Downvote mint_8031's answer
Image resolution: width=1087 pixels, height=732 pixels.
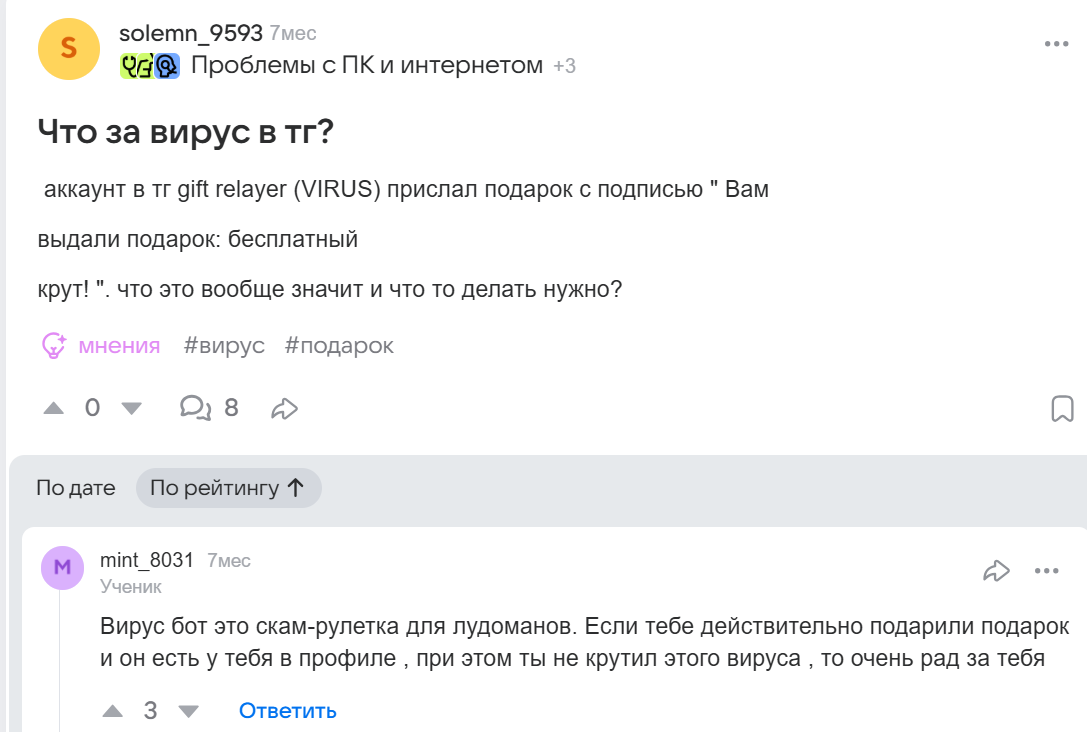pos(188,711)
